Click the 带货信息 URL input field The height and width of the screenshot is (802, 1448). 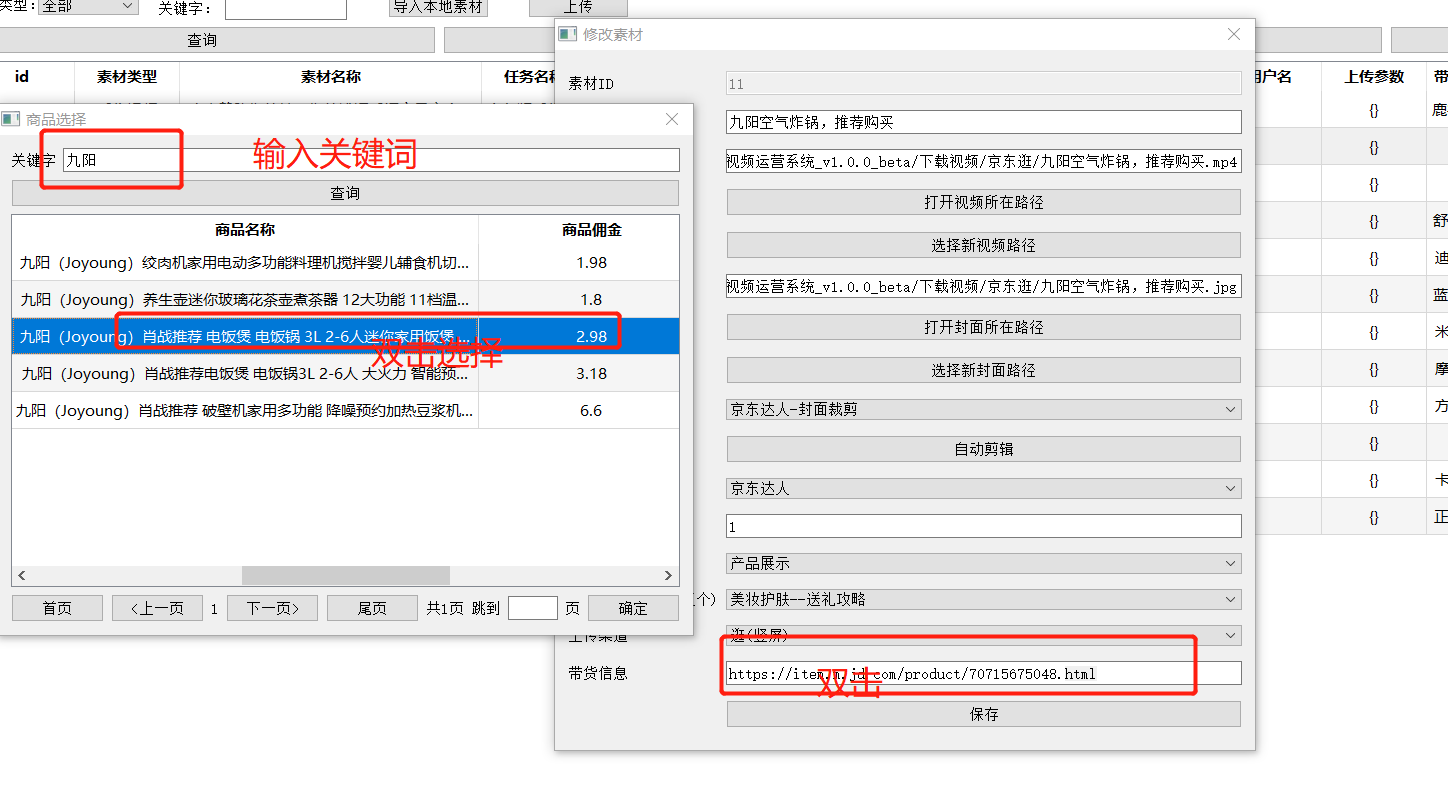984,673
